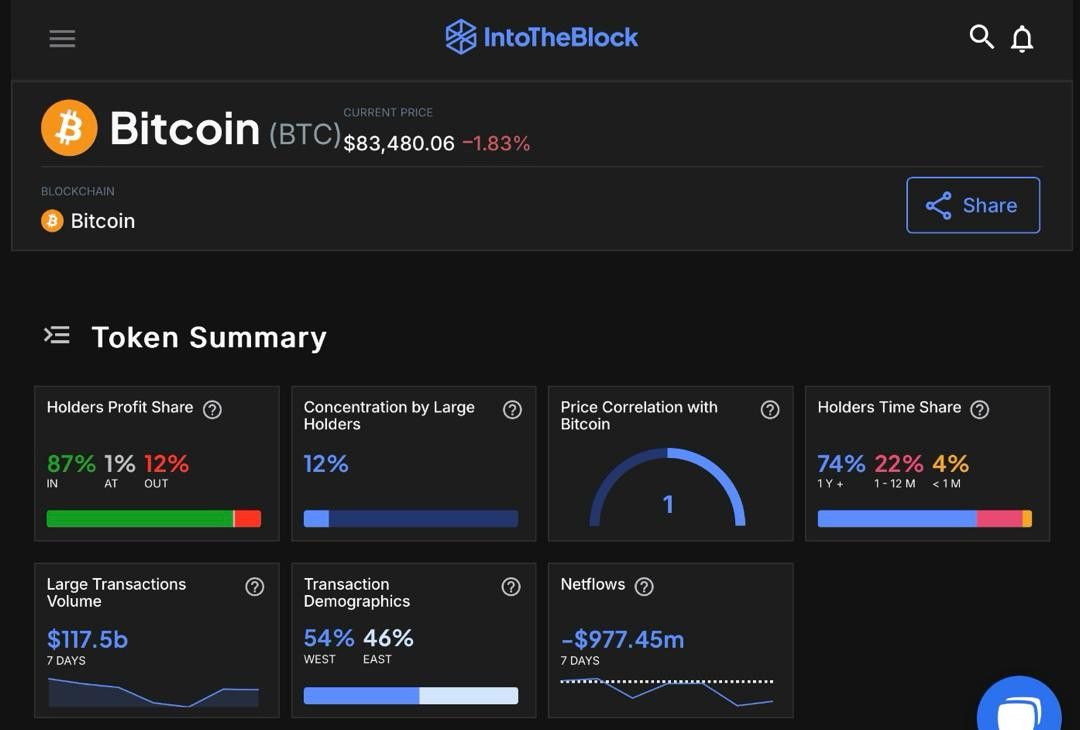The width and height of the screenshot is (1080, 730).
Task: Click the orange Bitcoin logo beside the title
Action: [x=69, y=128]
